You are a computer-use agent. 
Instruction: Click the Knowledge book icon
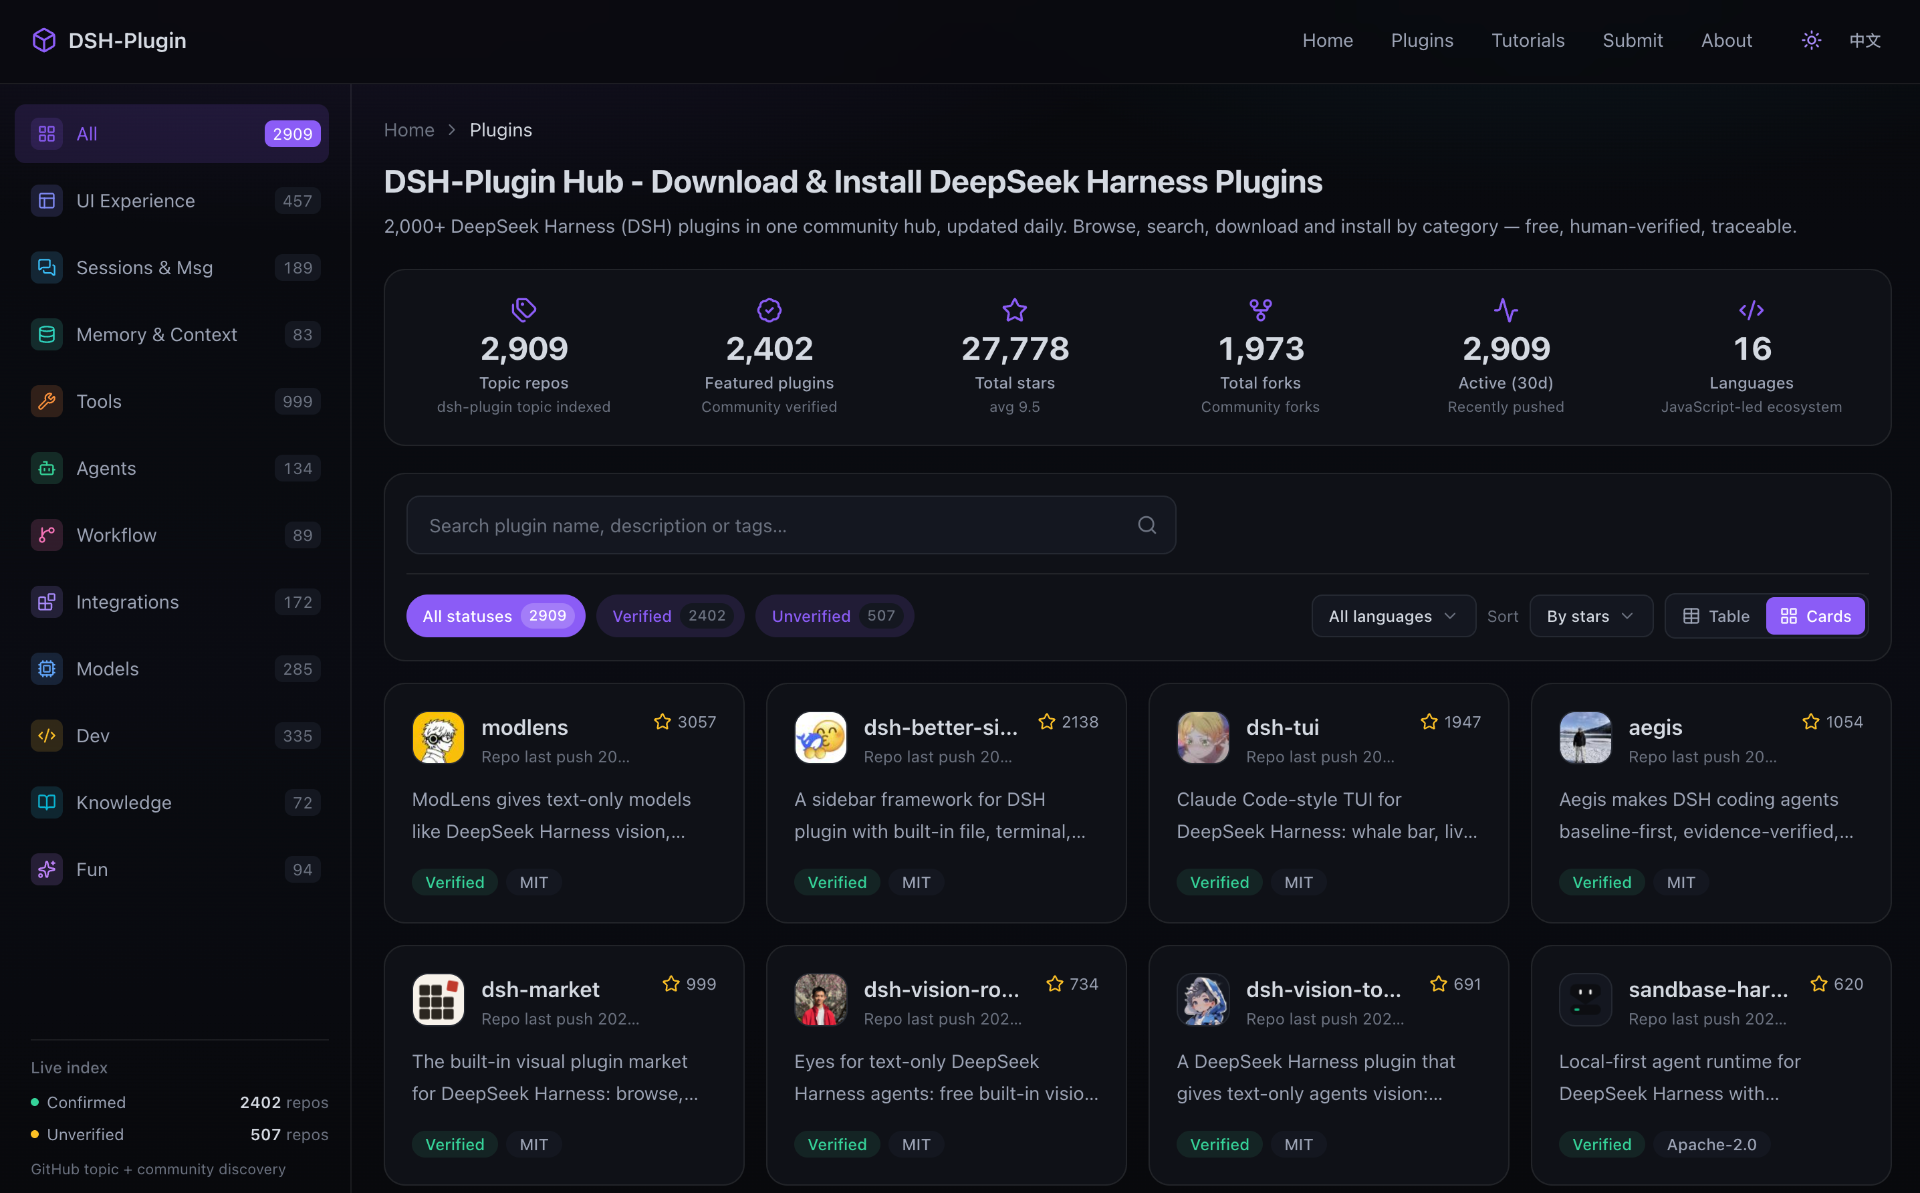(x=47, y=803)
